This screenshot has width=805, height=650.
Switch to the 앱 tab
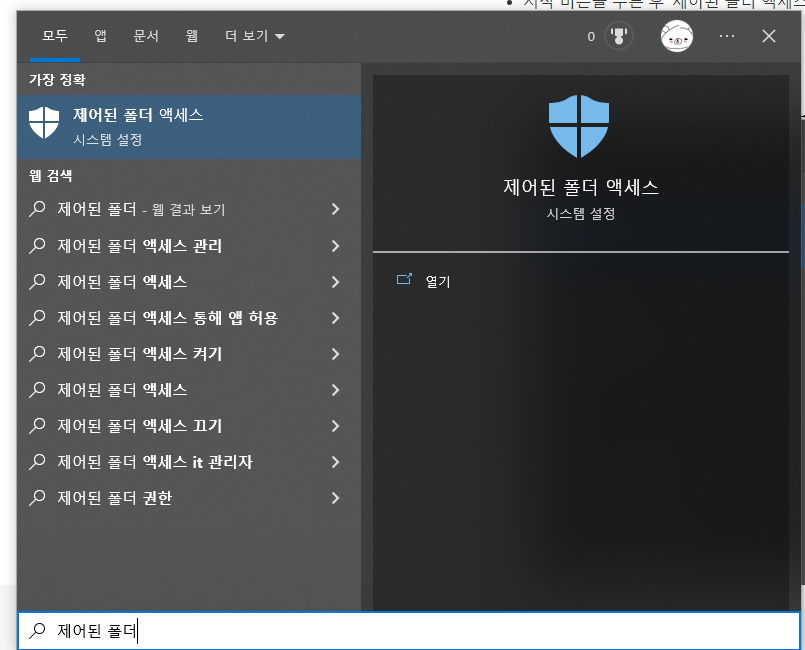click(x=100, y=36)
